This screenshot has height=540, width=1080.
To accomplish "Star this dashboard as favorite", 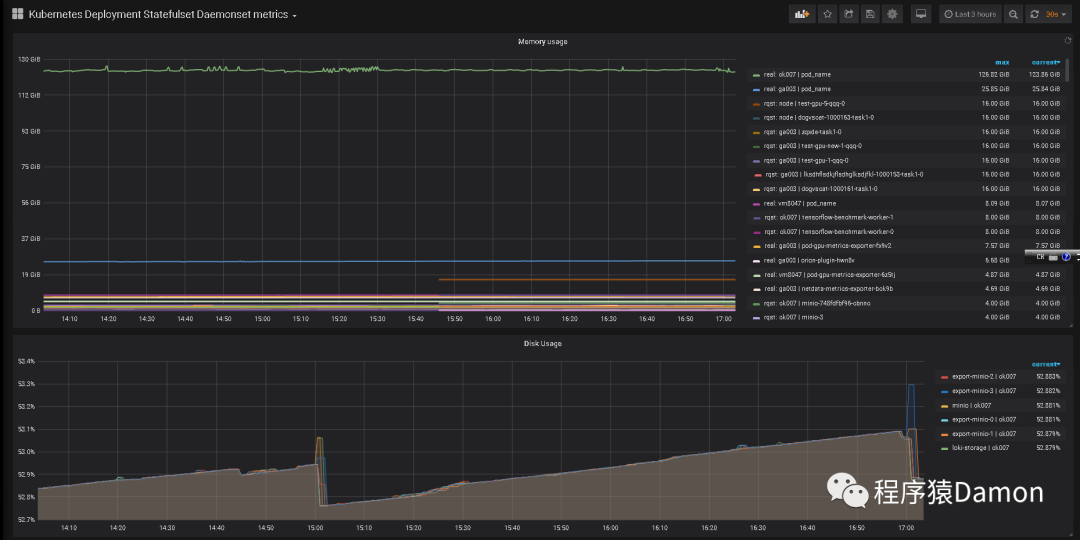I will (827, 14).
